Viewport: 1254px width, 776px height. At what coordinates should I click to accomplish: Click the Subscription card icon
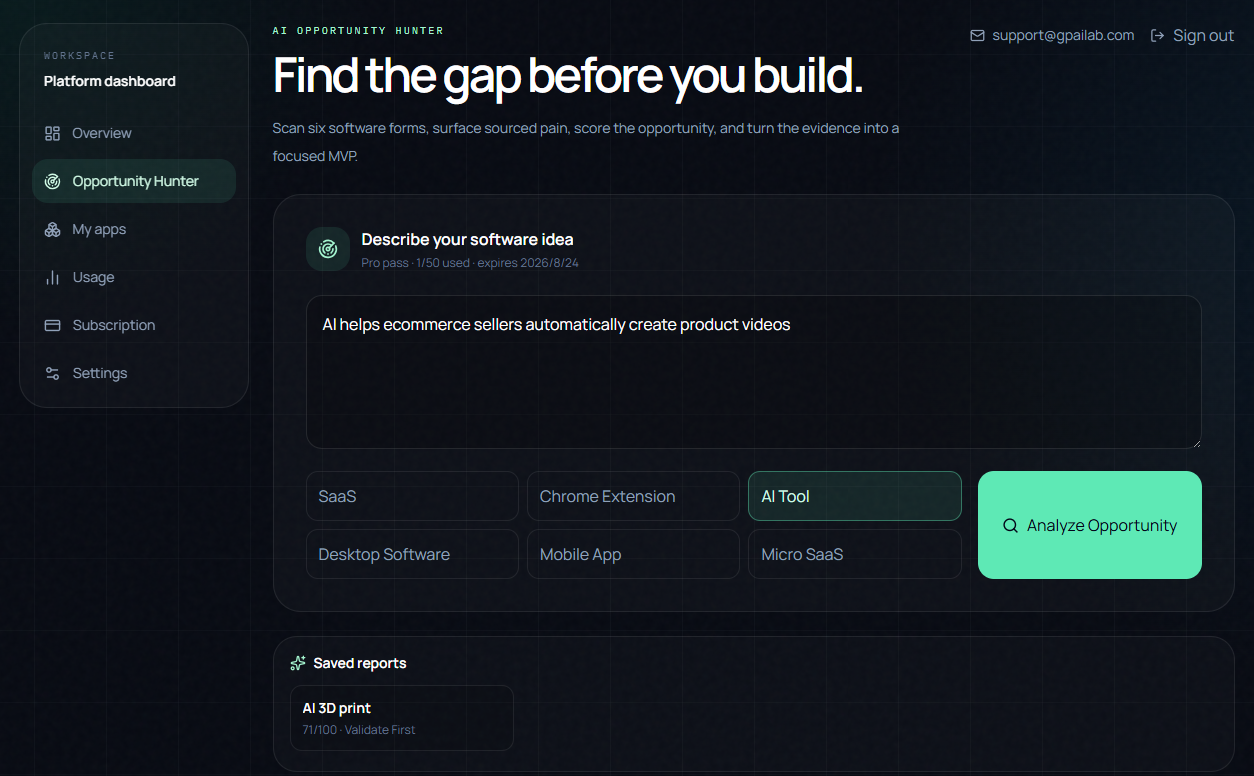pyautogui.click(x=53, y=325)
